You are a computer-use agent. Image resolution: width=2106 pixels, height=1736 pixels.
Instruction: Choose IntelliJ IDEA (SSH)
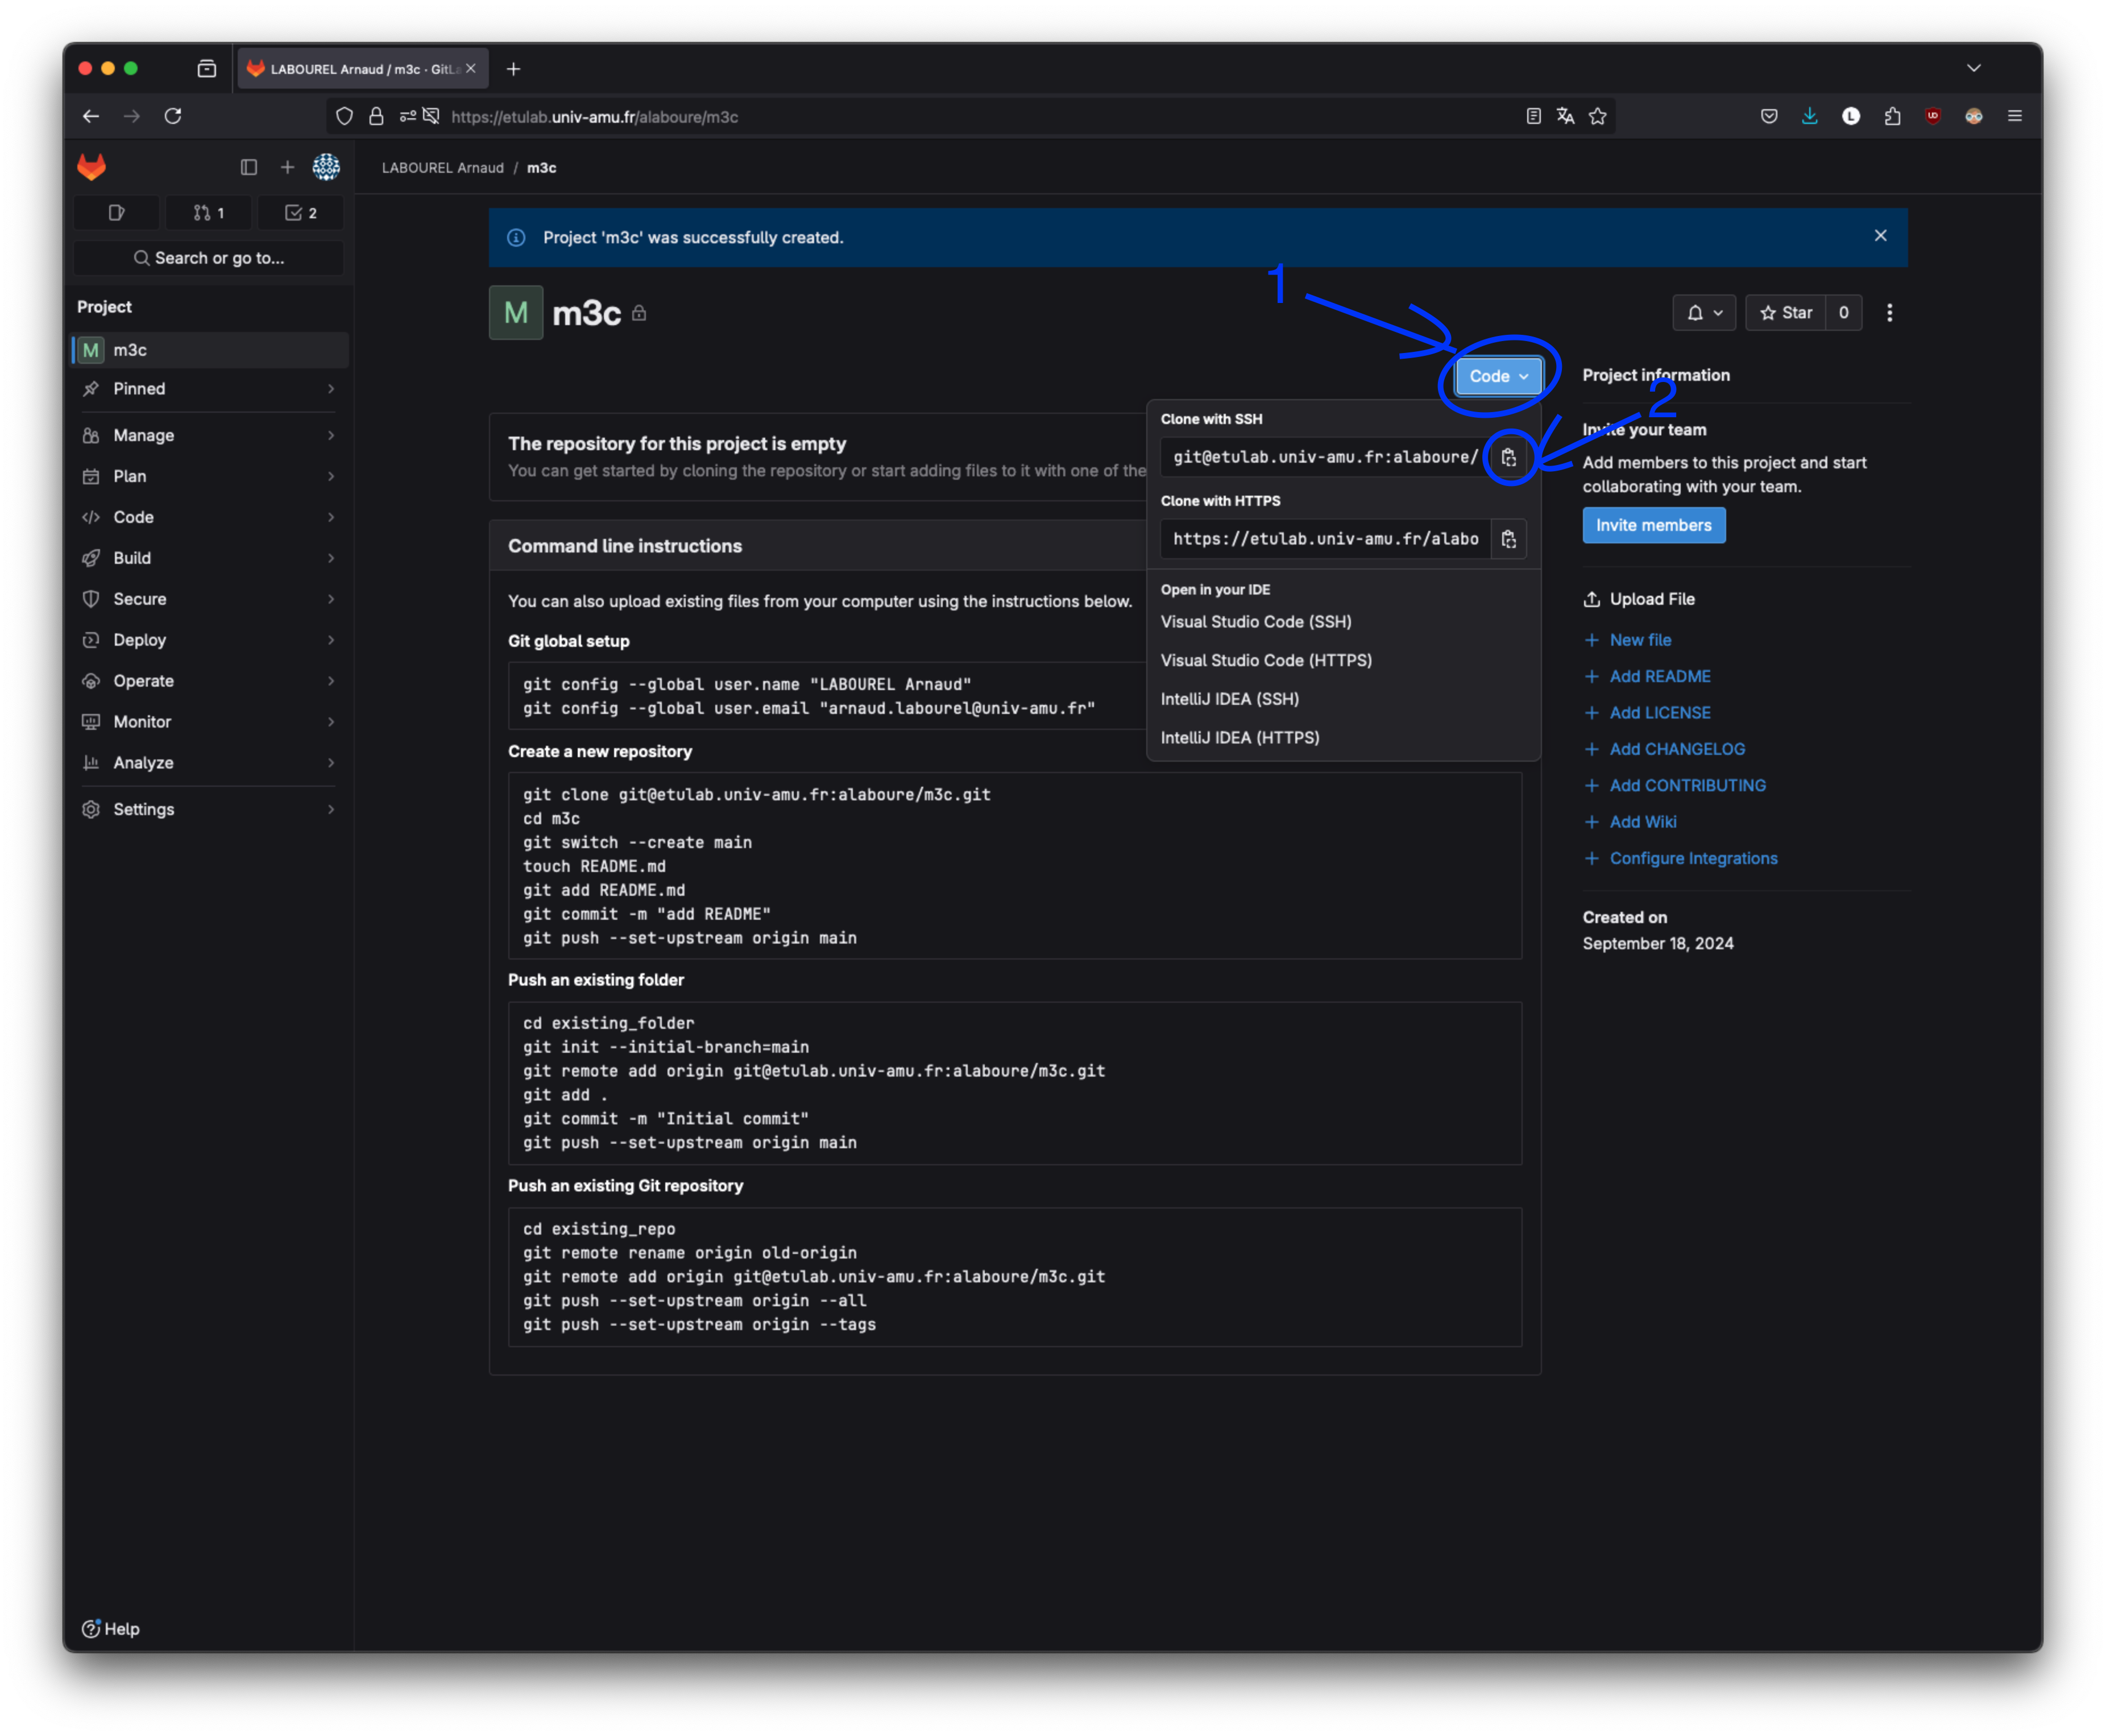click(x=1229, y=699)
